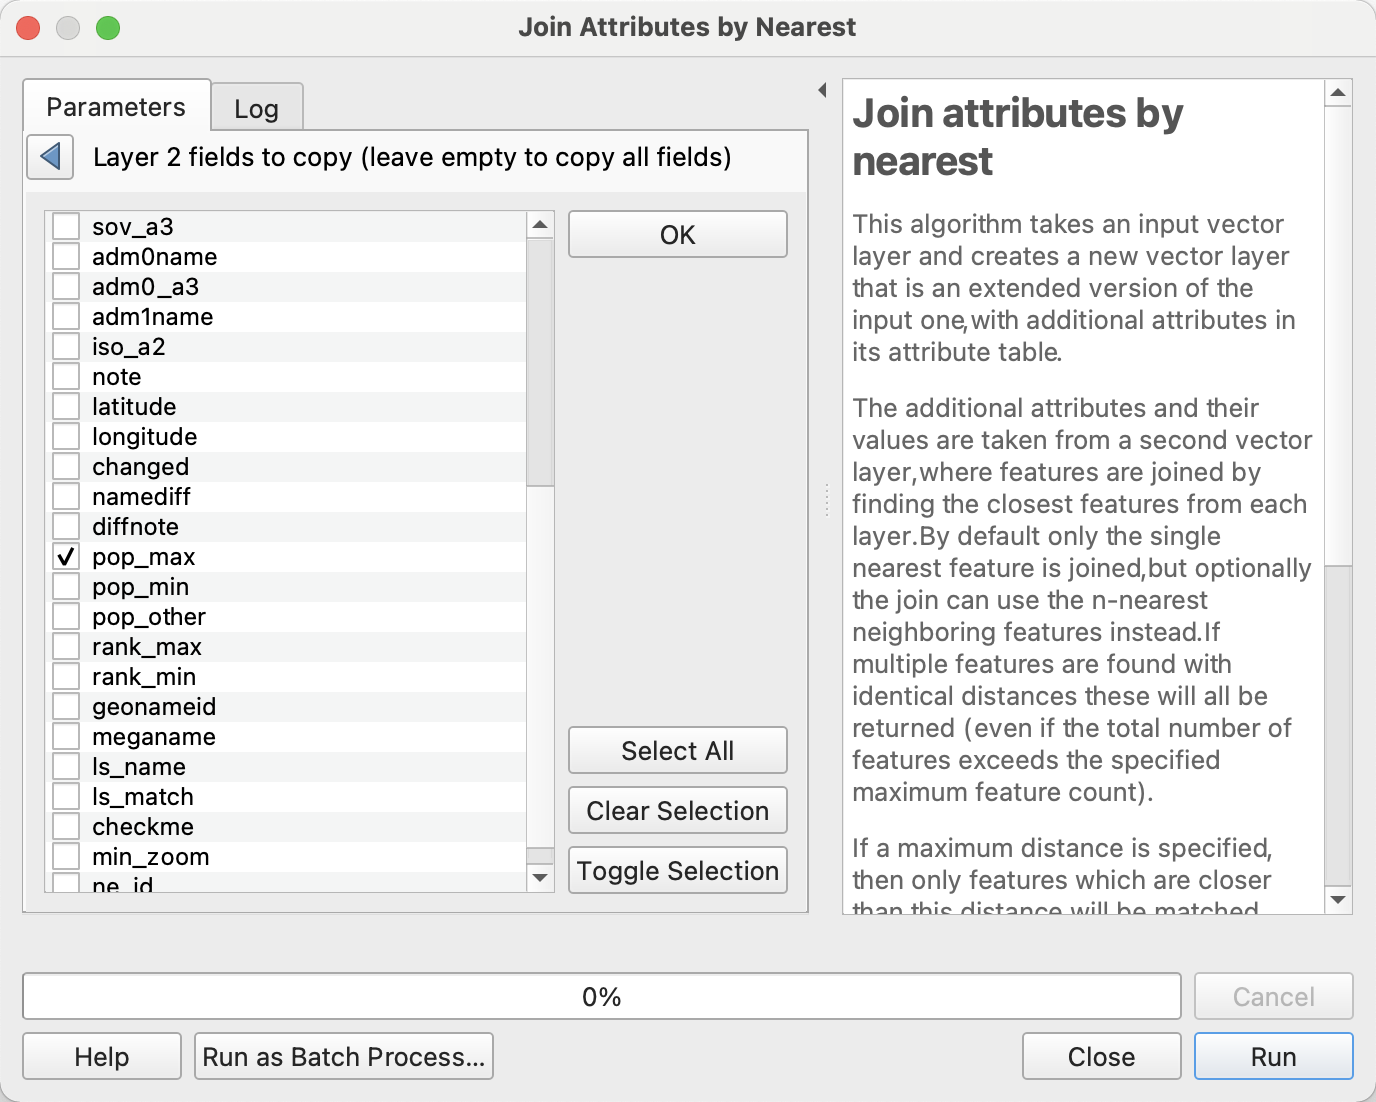This screenshot has width=1376, height=1102.
Task: Enable the geonameid field checkbox
Action: pos(66,706)
